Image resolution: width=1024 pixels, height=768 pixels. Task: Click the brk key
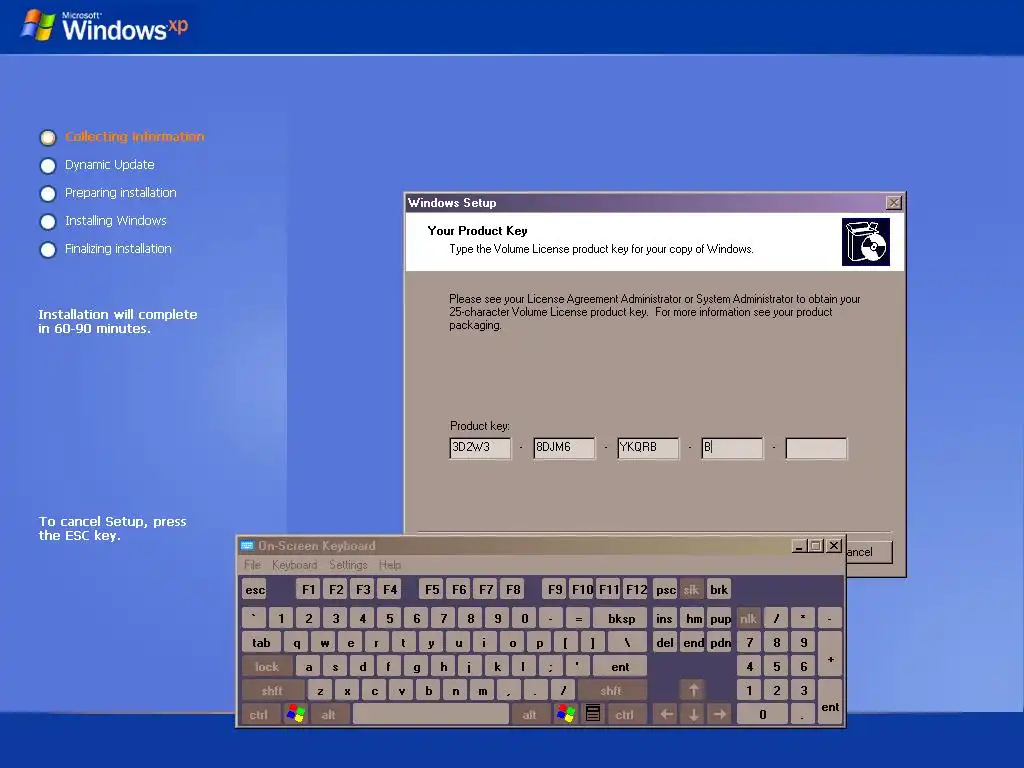(719, 590)
